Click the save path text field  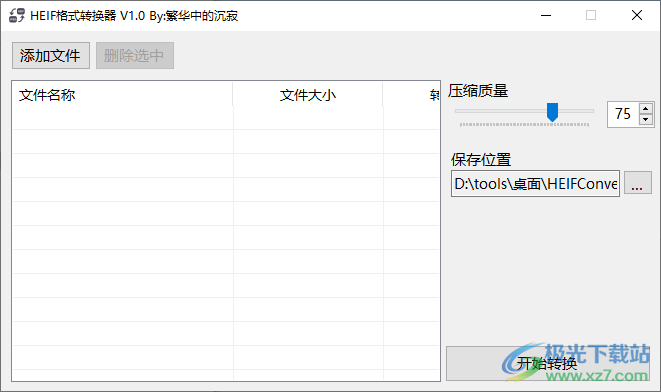[535, 183]
